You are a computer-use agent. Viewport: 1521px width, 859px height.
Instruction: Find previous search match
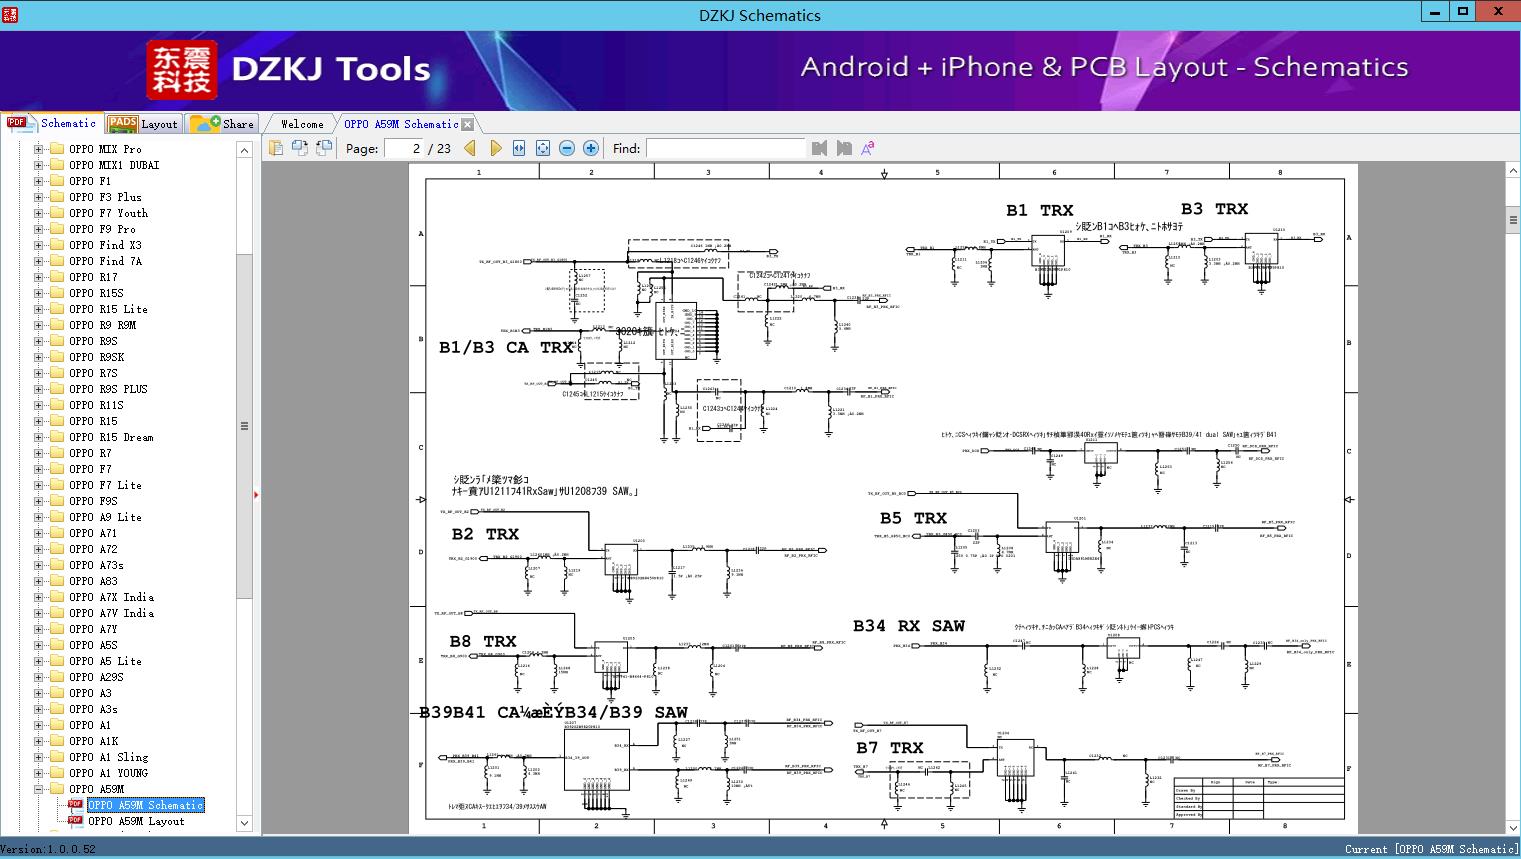[820, 148]
